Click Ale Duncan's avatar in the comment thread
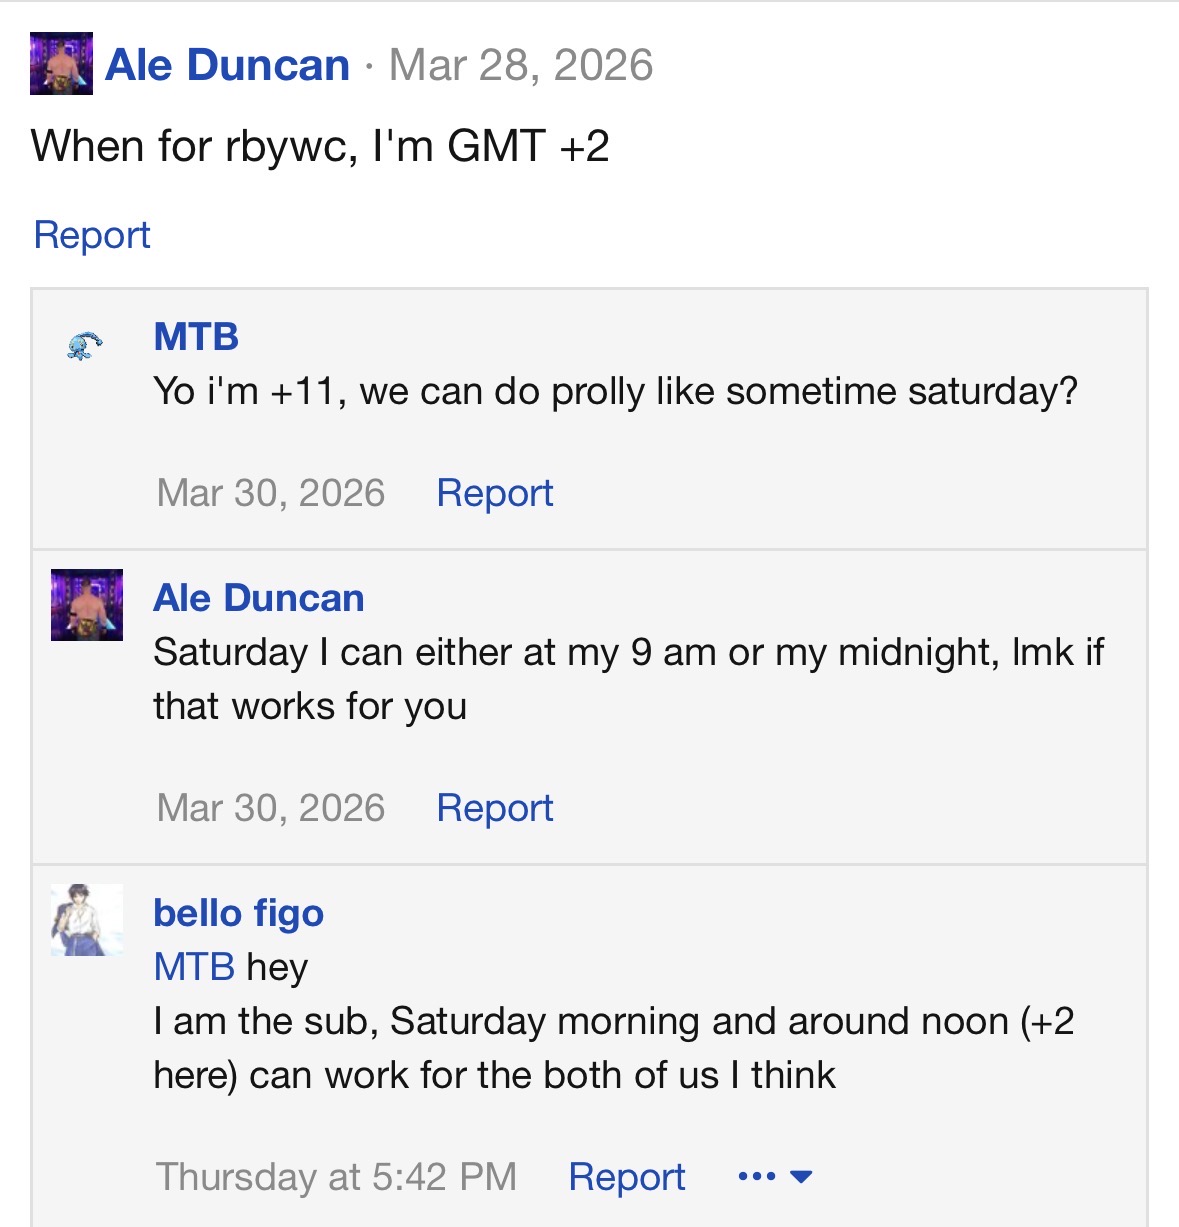Screen dimensions: 1179x1227 pyautogui.click(x=87, y=605)
